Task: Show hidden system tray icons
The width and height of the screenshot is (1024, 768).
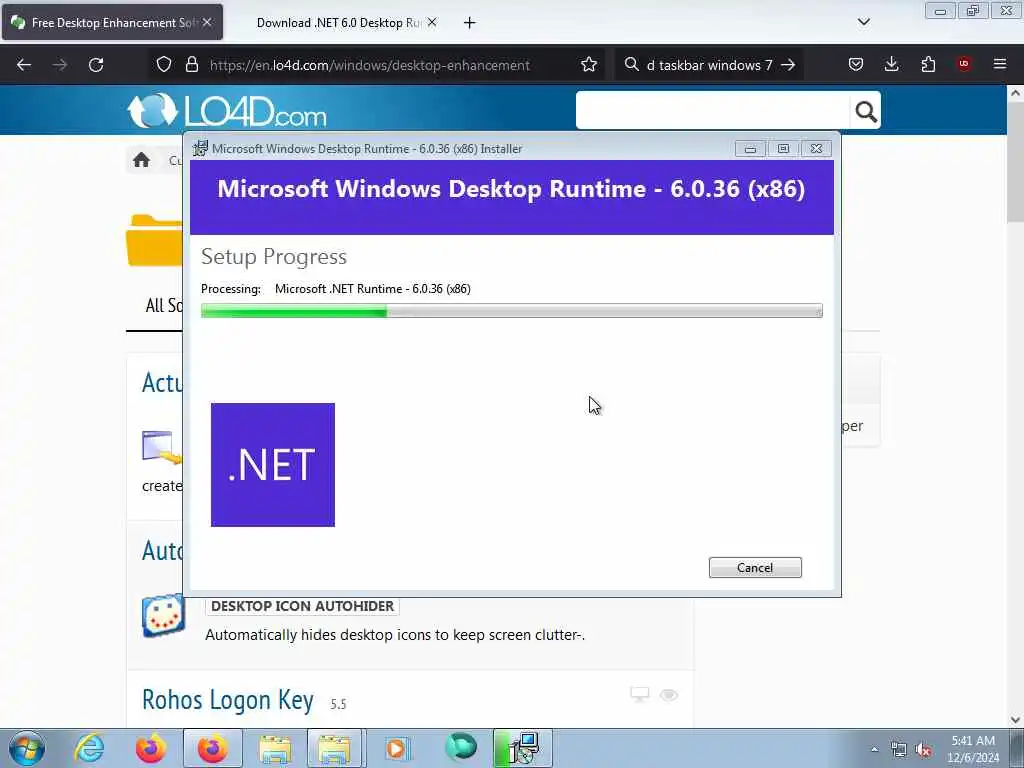Action: click(874, 749)
